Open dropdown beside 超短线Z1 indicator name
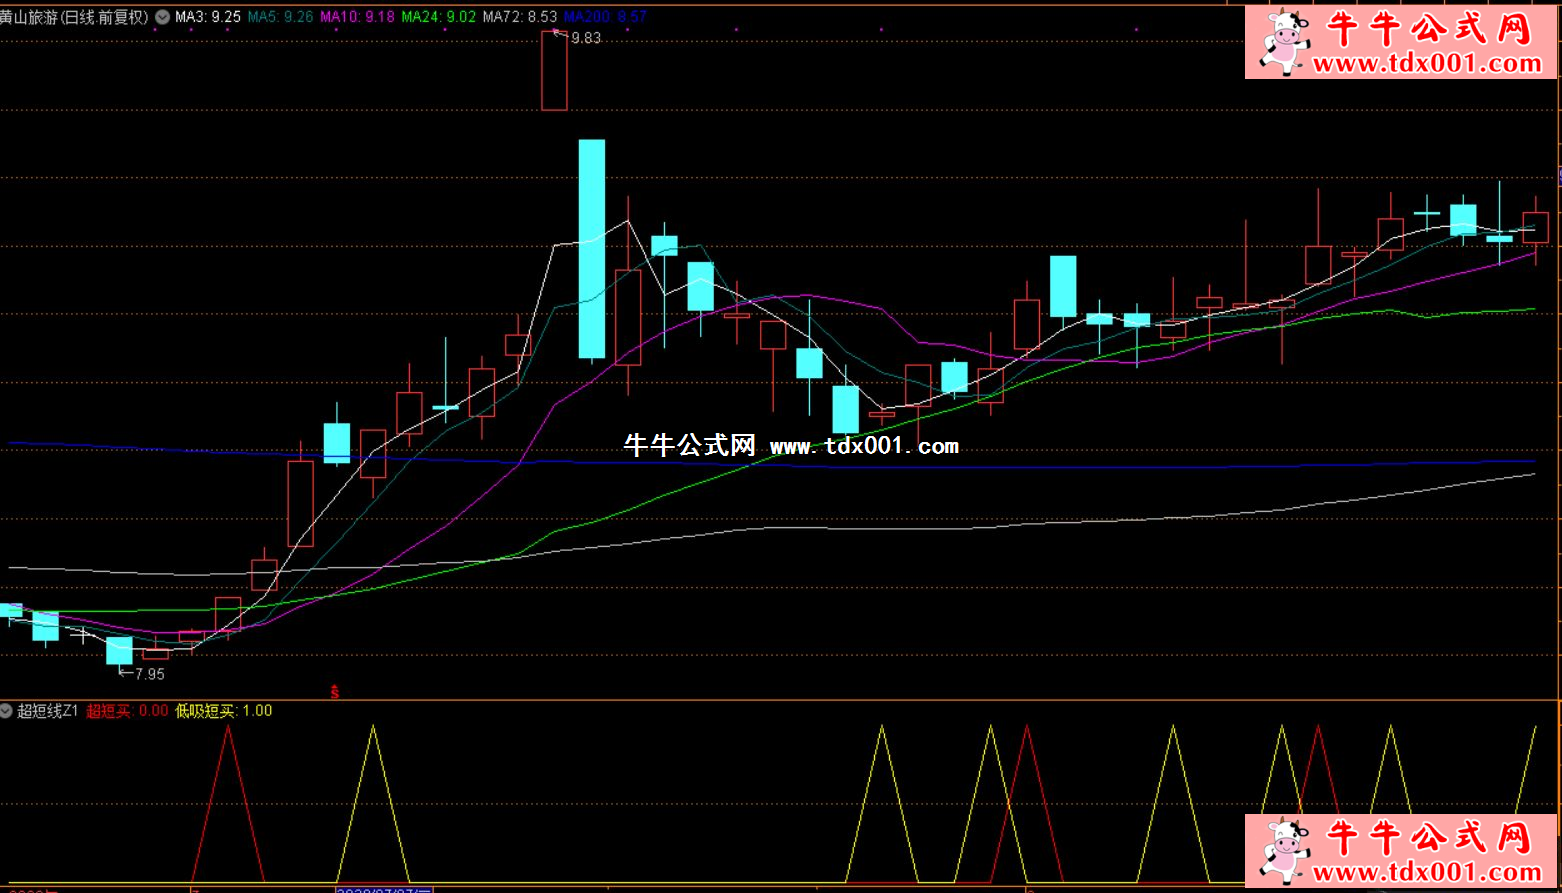1562x893 pixels. pos(7,711)
